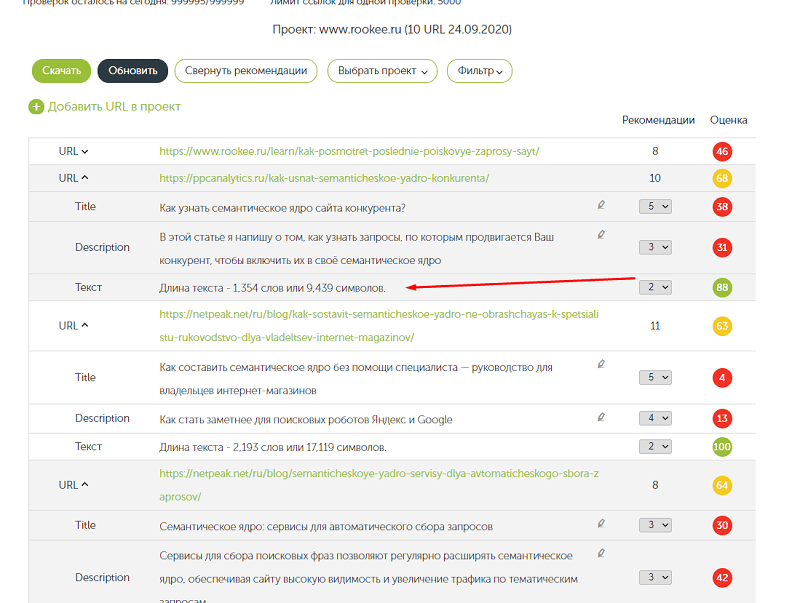Click 'Свернуть рекомендации' button
Viewport: 800px width, 603px height.
pos(246,71)
